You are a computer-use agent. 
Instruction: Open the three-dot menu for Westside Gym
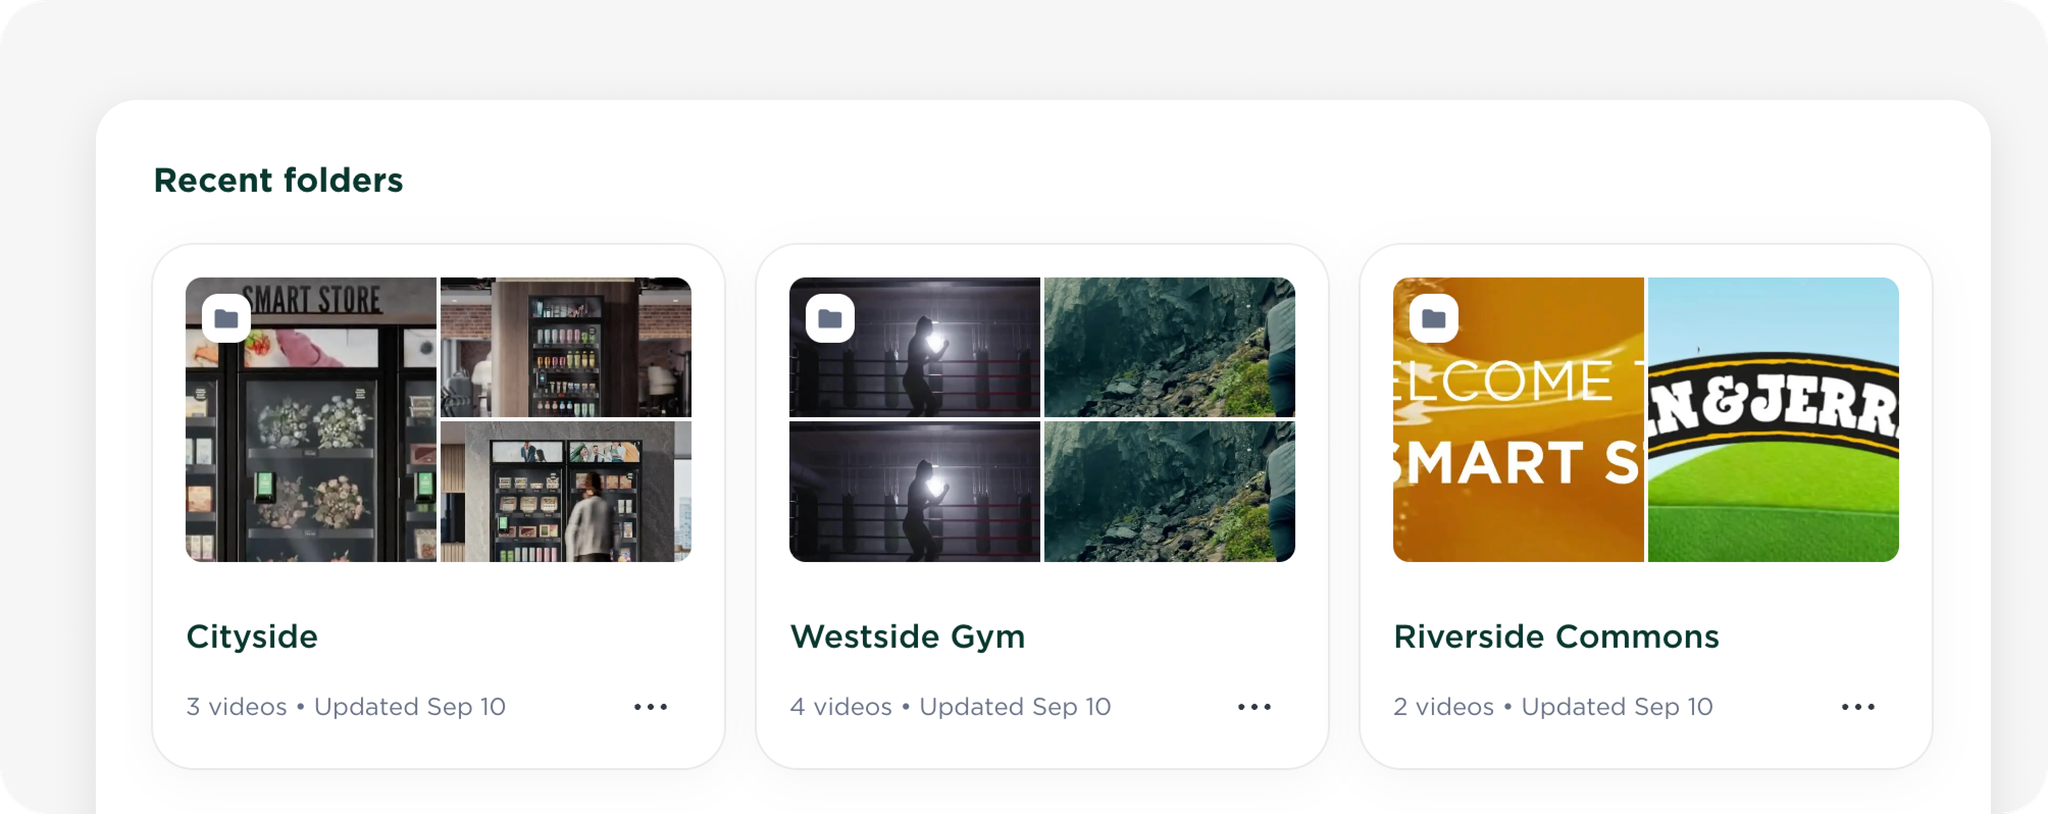(x=1255, y=707)
